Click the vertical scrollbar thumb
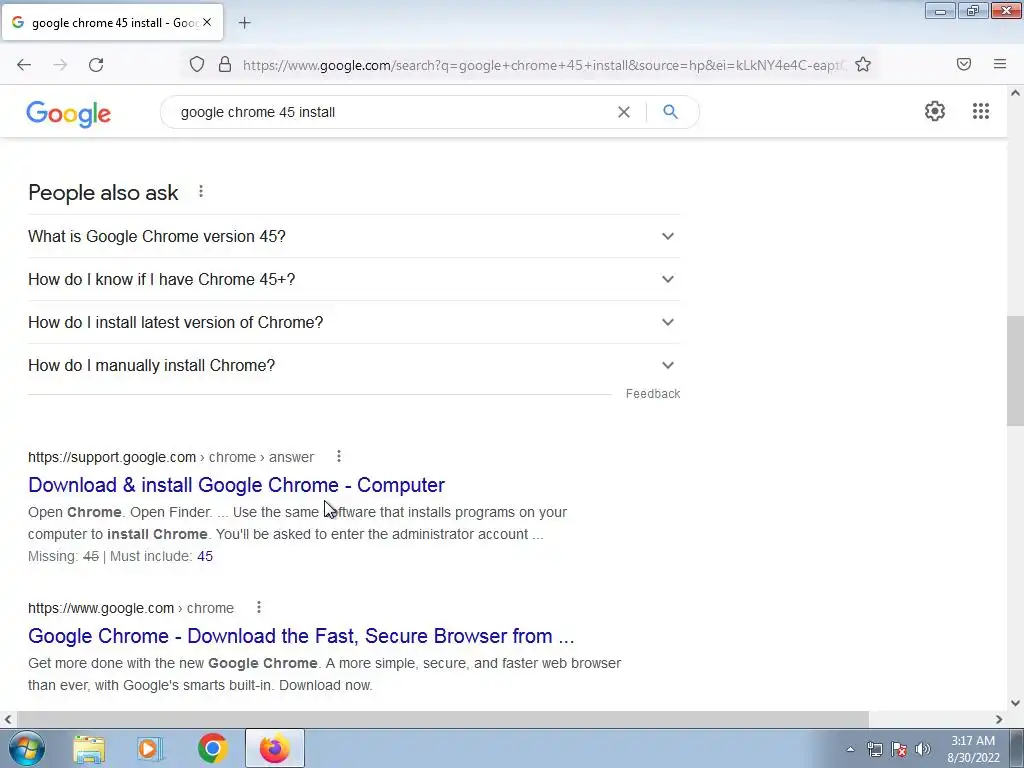The height and width of the screenshot is (768, 1024). point(1015,370)
